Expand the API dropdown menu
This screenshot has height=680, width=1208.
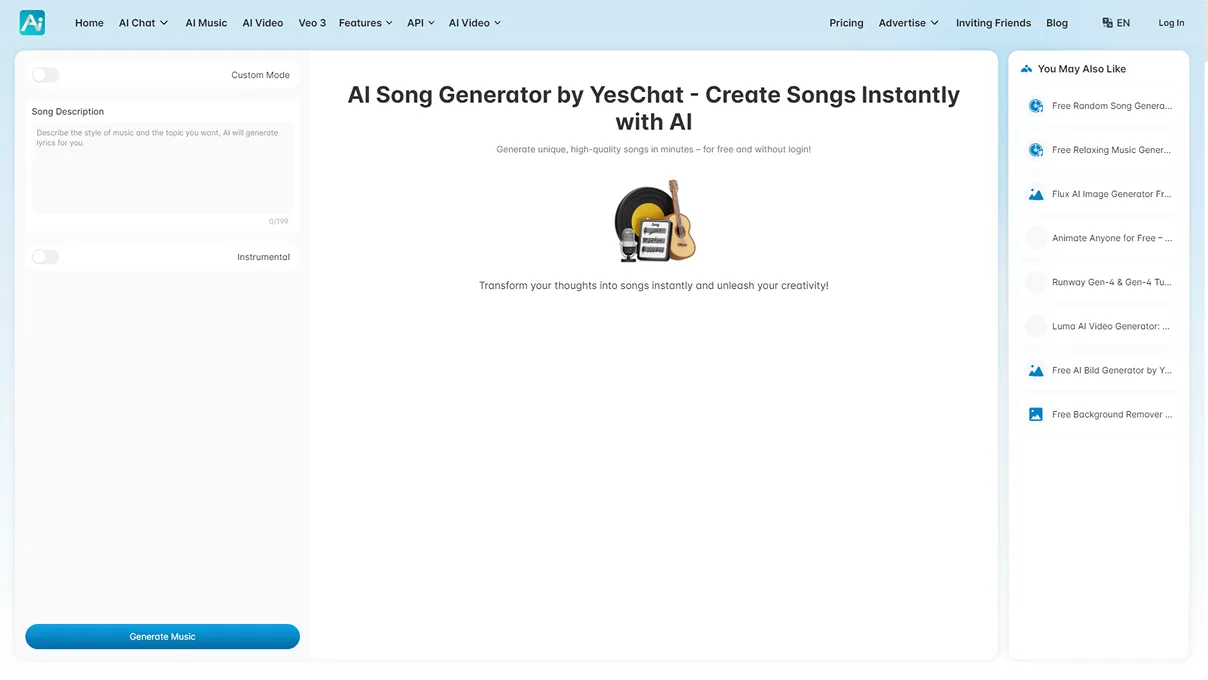[420, 23]
